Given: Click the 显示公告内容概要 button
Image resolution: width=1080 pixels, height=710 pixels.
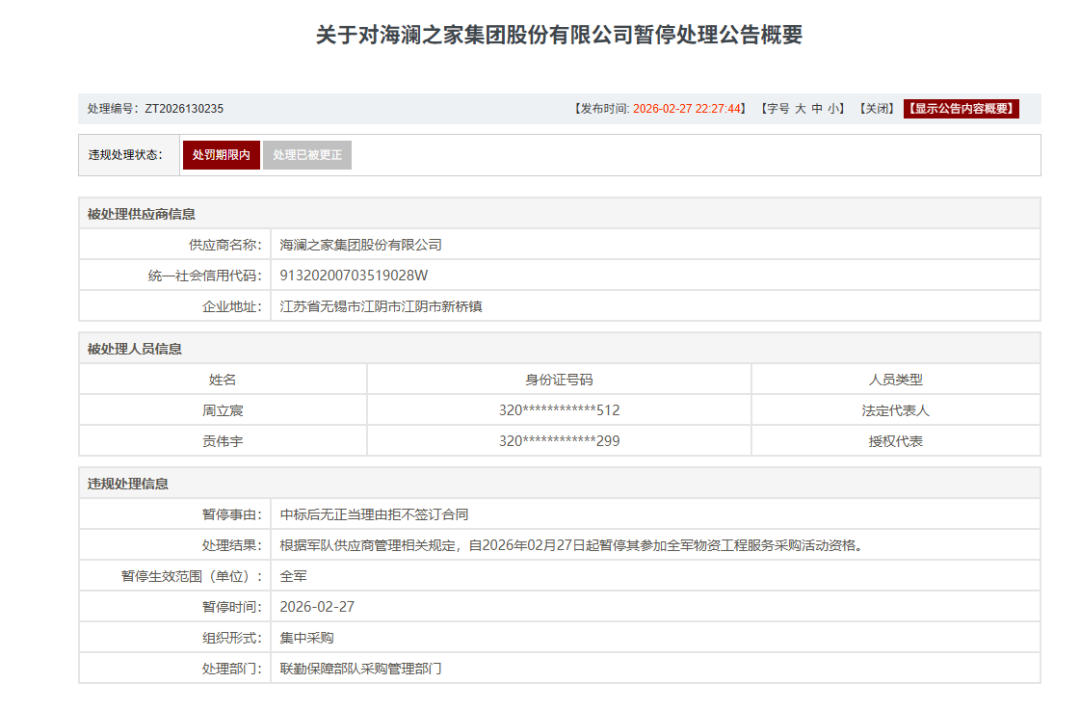Looking at the screenshot, I should click(961, 109).
